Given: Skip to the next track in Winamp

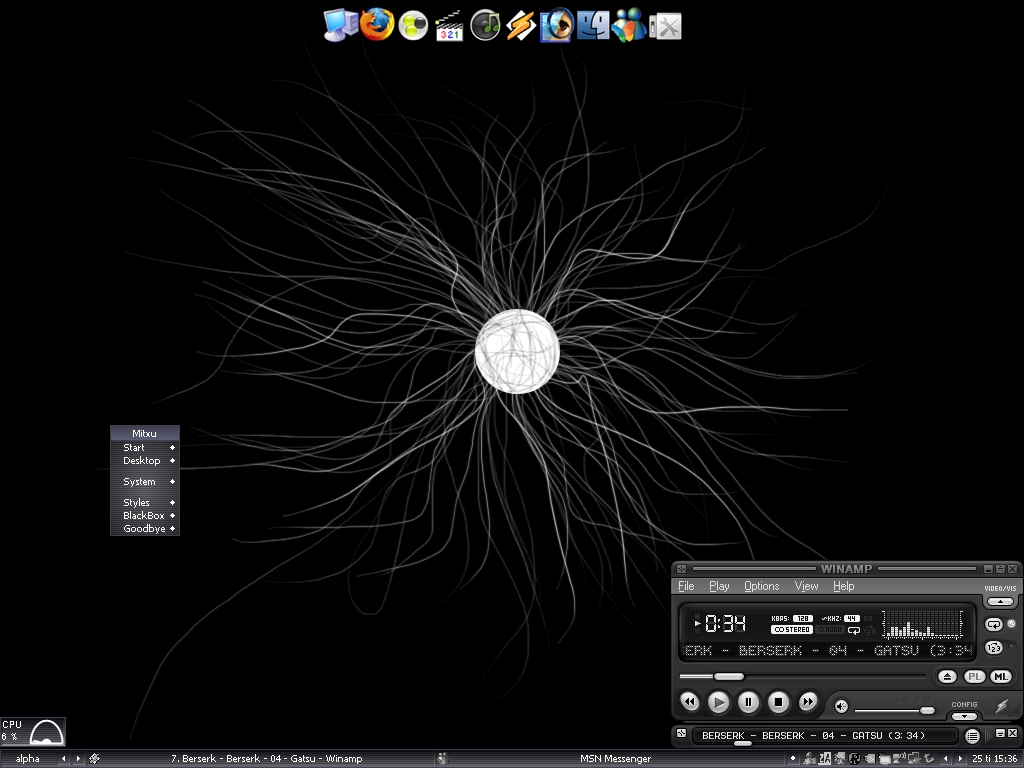Looking at the screenshot, I should tap(808, 702).
